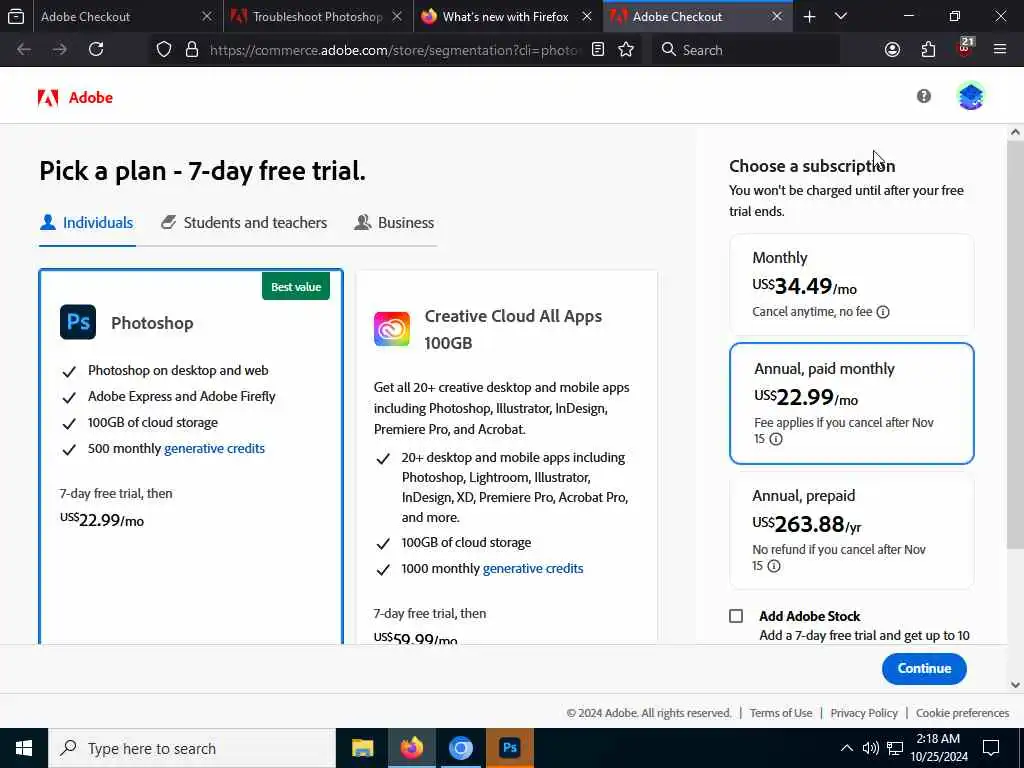
Task: Open Cookie preferences footer link
Action: 963,713
